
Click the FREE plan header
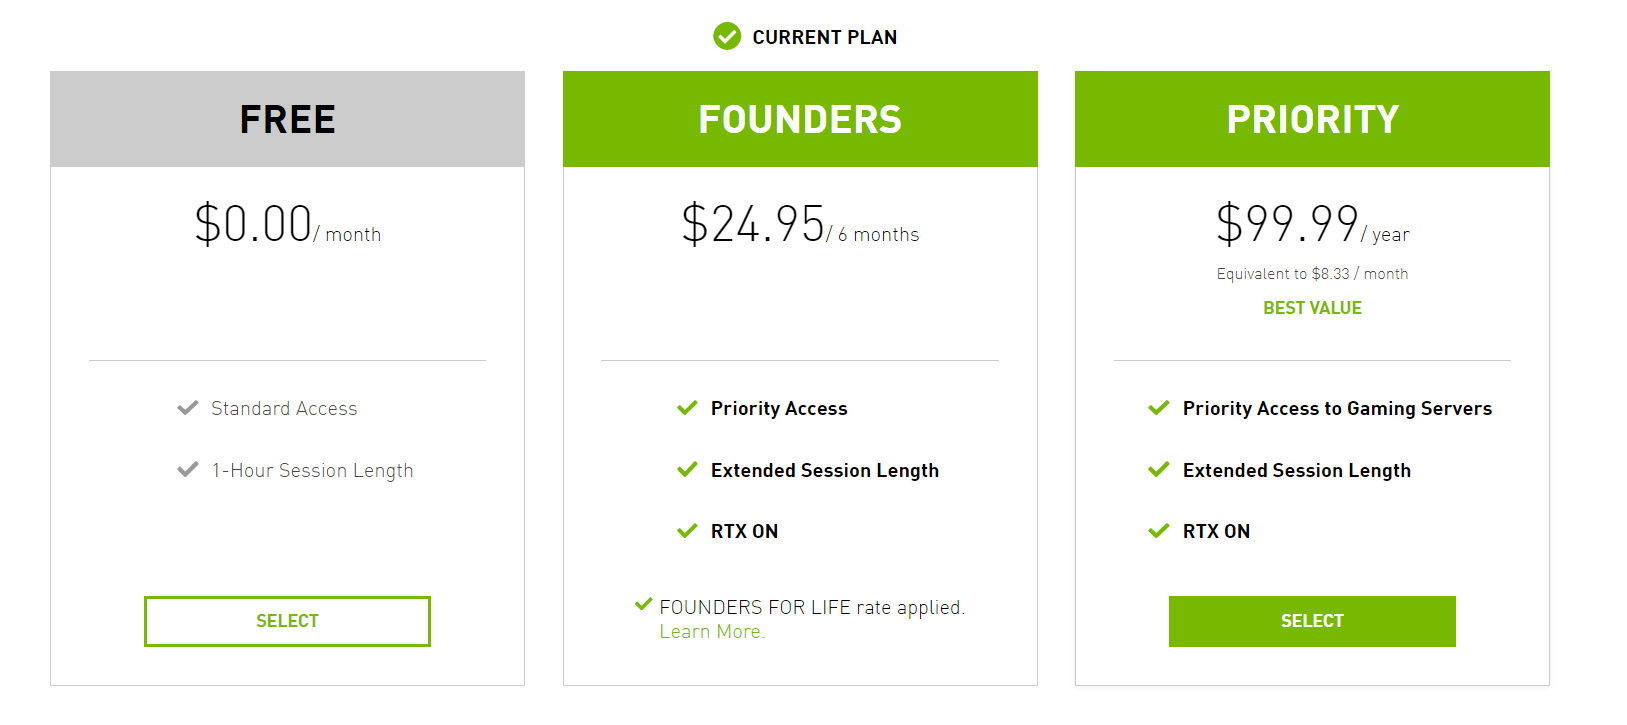point(287,119)
